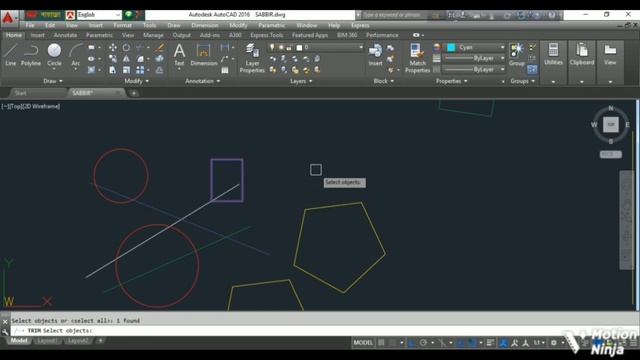Click the Copy tool in Modify panel

point(113,59)
